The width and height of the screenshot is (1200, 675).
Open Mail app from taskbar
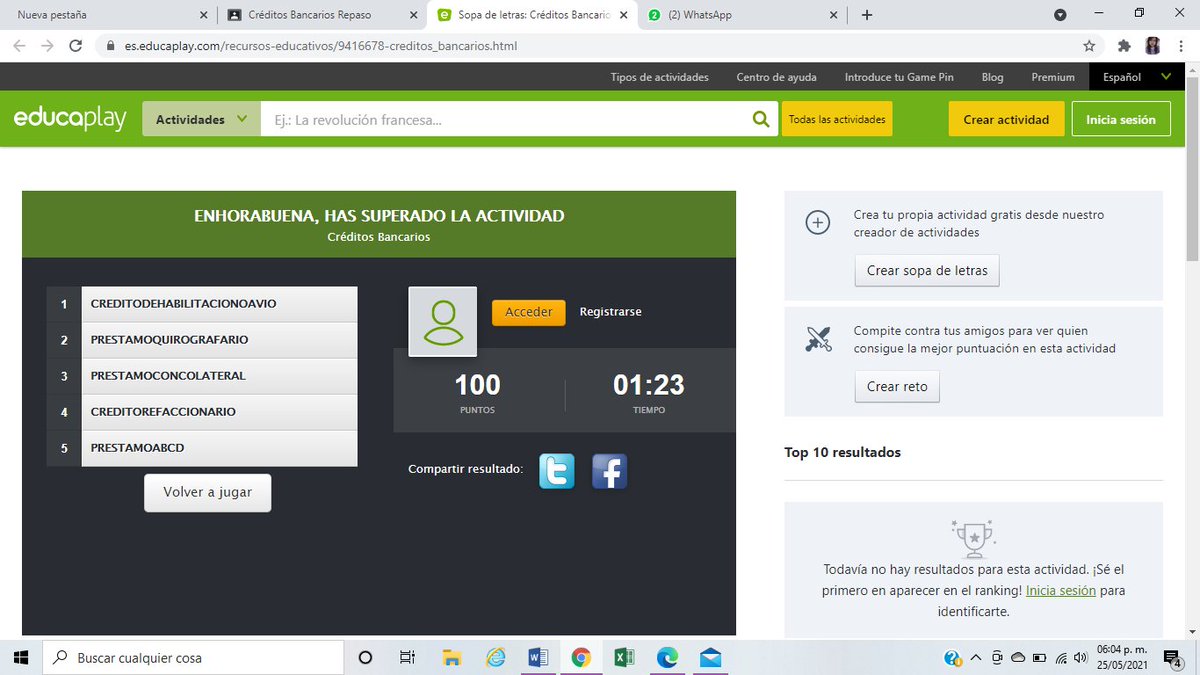(x=711, y=657)
